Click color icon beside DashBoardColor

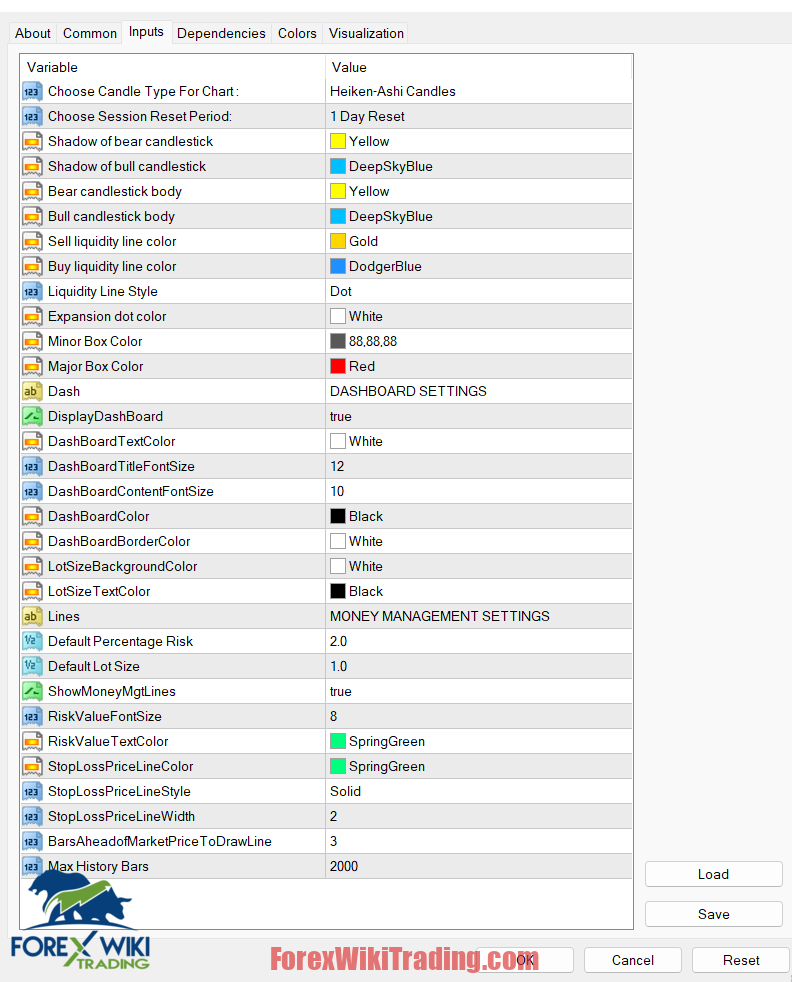pyautogui.click(x=32, y=517)
